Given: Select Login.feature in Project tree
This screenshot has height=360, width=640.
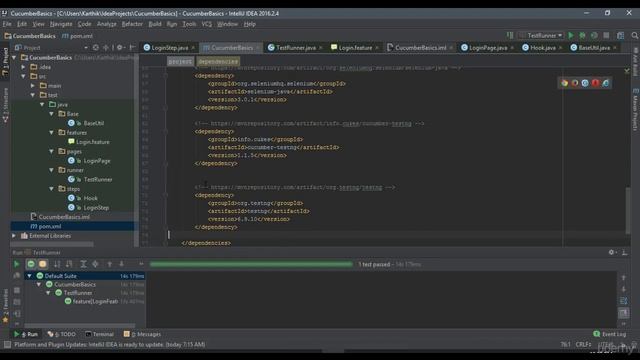Looking at the screenshot, I should tap(89, 142).
